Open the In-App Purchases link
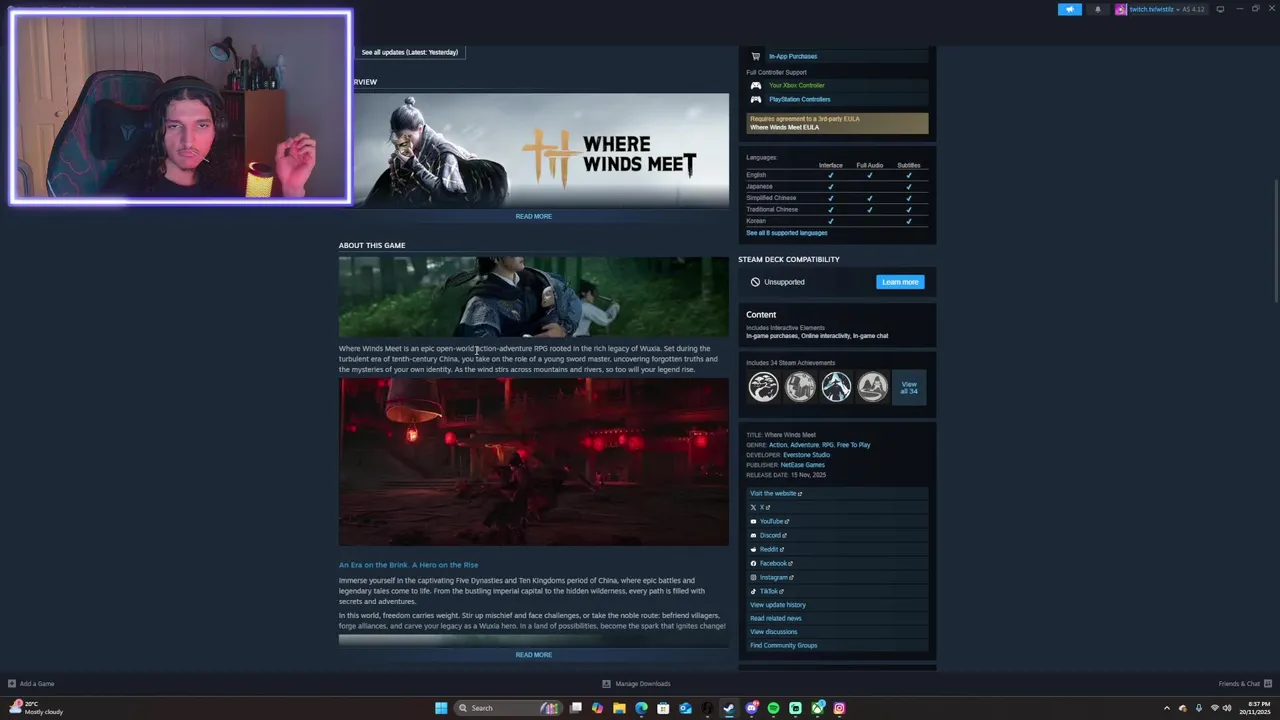This screenshot has height=720, width=1280. pyautogui.click(x=793, y=56)
